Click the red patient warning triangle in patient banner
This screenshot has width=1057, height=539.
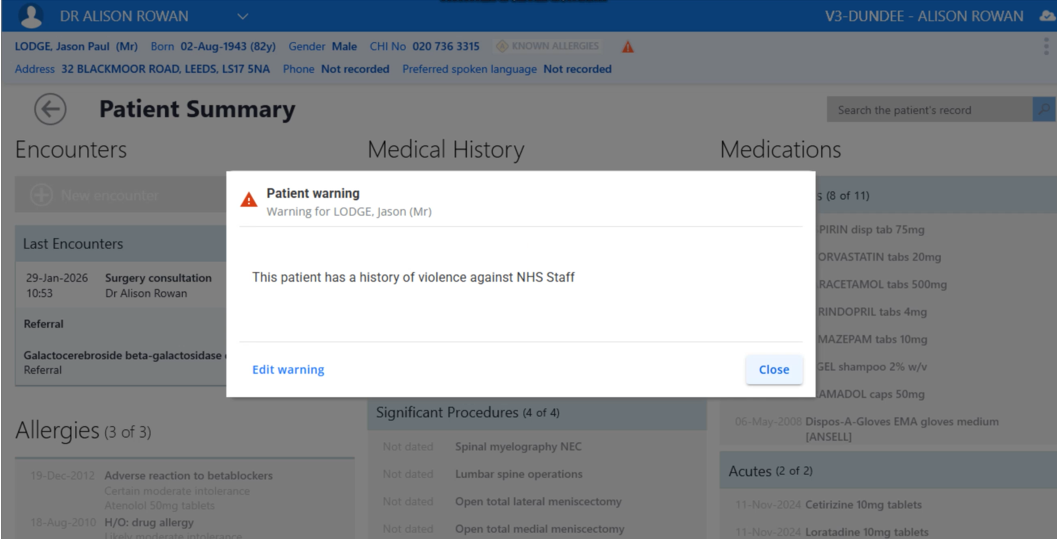[x=628, y=47]
